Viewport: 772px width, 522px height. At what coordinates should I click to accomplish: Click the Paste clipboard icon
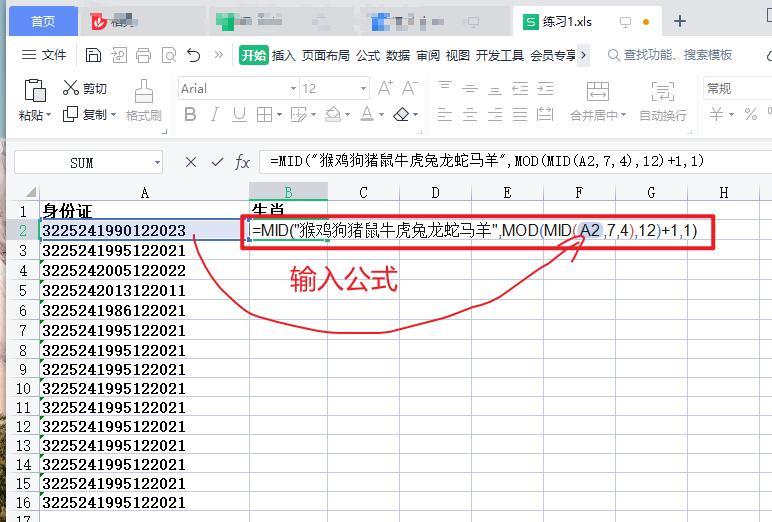point(35,90)
